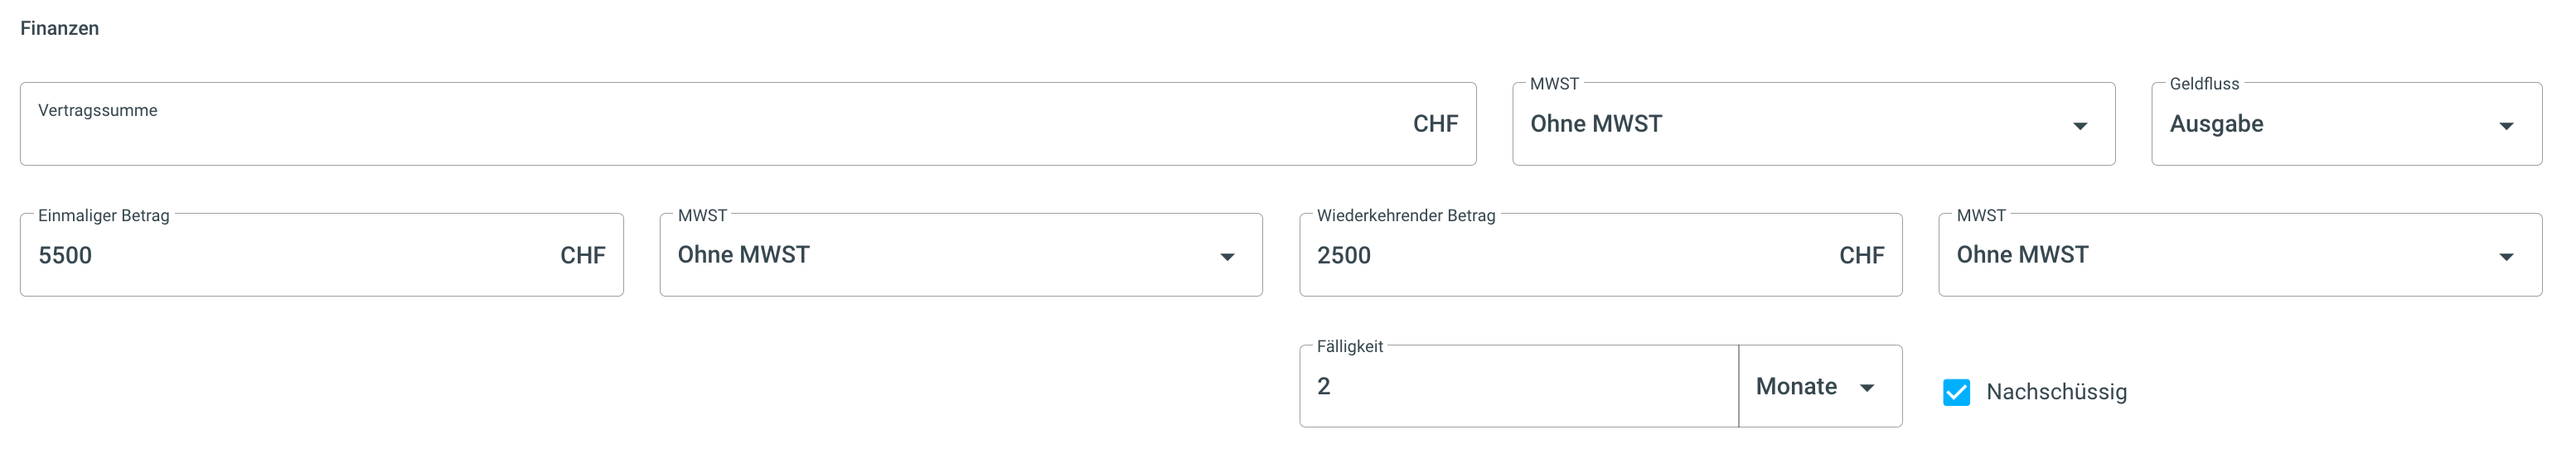Click the arrow of MWST beside Wiederkehrender Betrag
Viewport: 2576px width, 449px height.
point(2506,257)
